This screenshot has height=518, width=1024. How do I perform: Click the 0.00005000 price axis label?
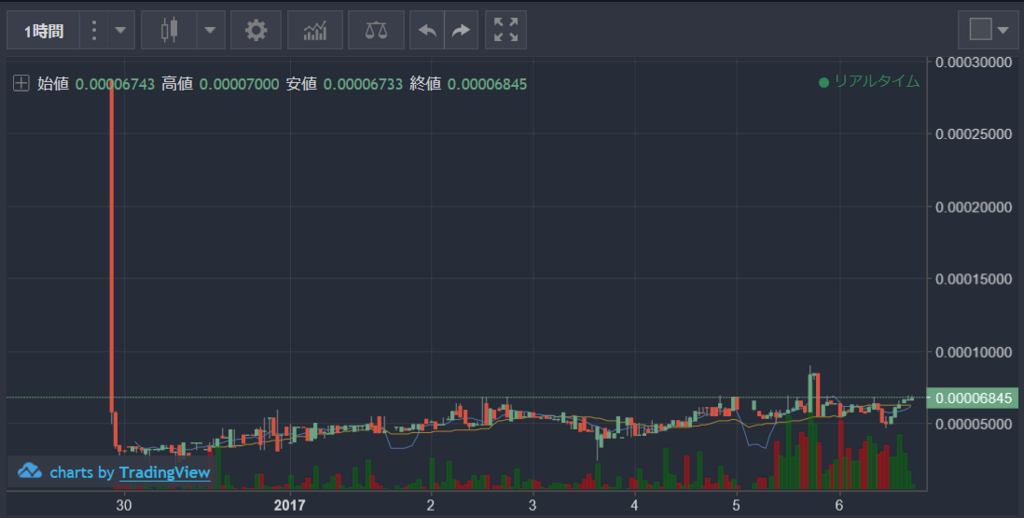974,424
